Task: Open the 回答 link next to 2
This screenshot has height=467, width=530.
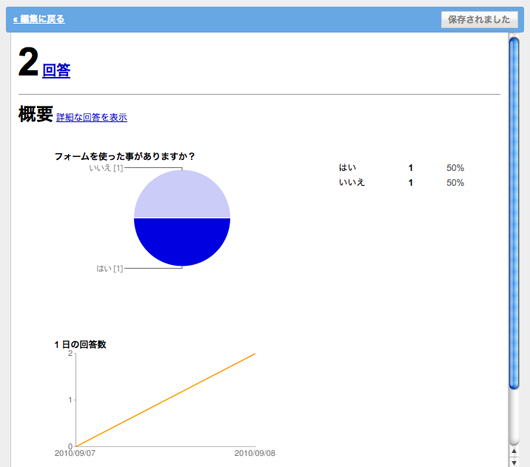Action: click(56, 71)
